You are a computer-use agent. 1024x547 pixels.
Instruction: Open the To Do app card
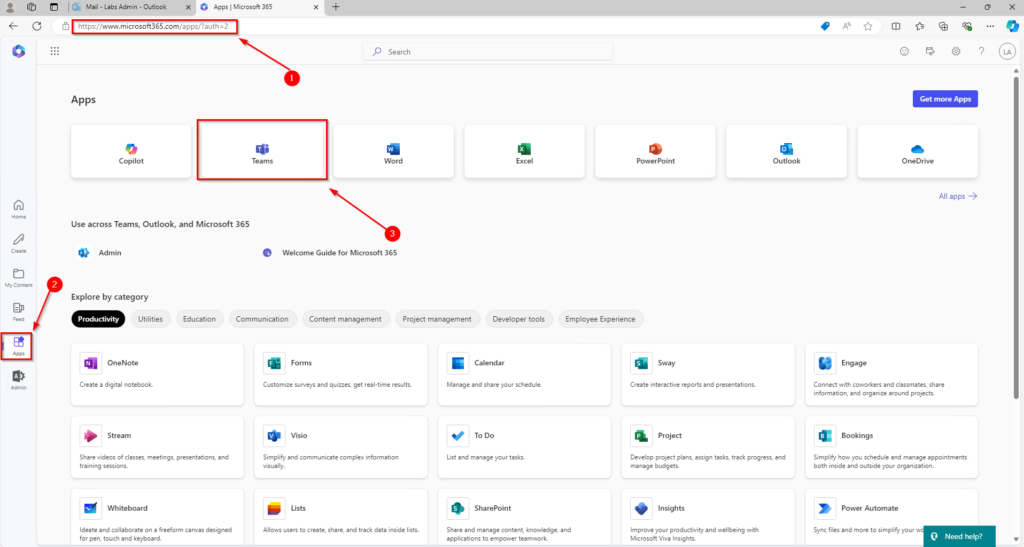[x=524, y=447]
